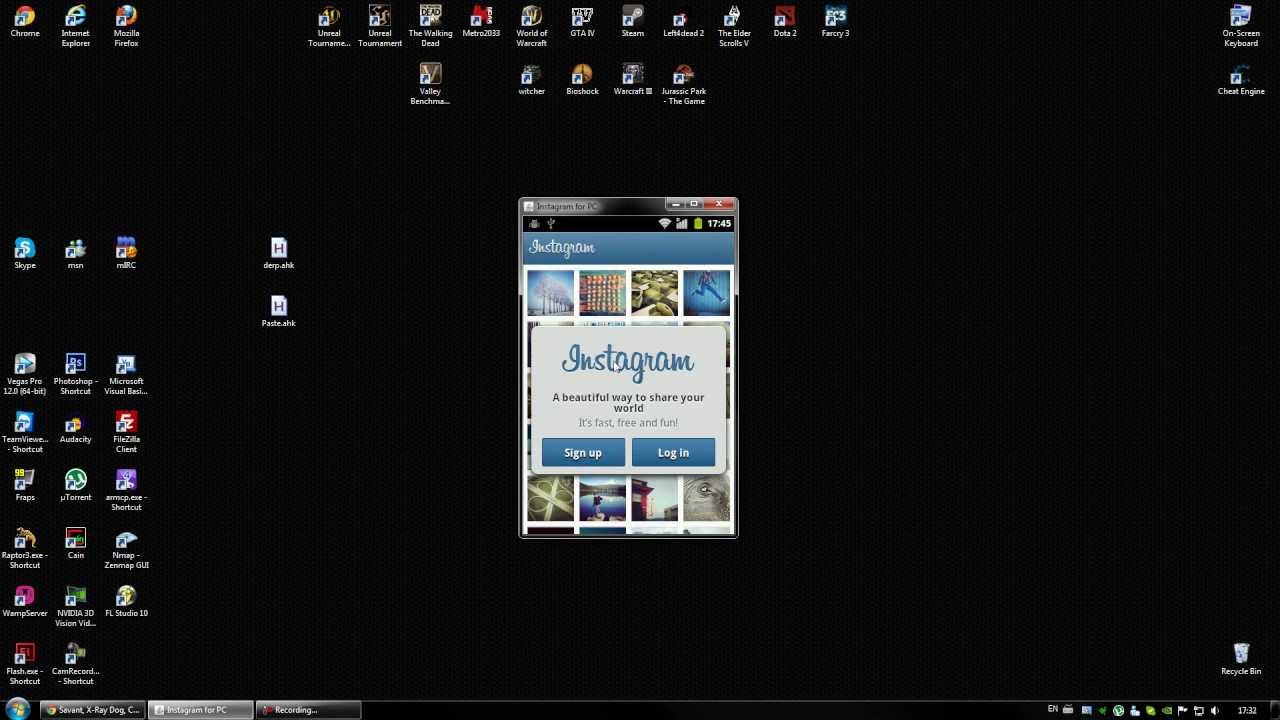Image resolution: width=1280 pixels, height=720 pixels.
Task: Select the Flash.exe shortcut icon
Action: (x=25, y=664)
